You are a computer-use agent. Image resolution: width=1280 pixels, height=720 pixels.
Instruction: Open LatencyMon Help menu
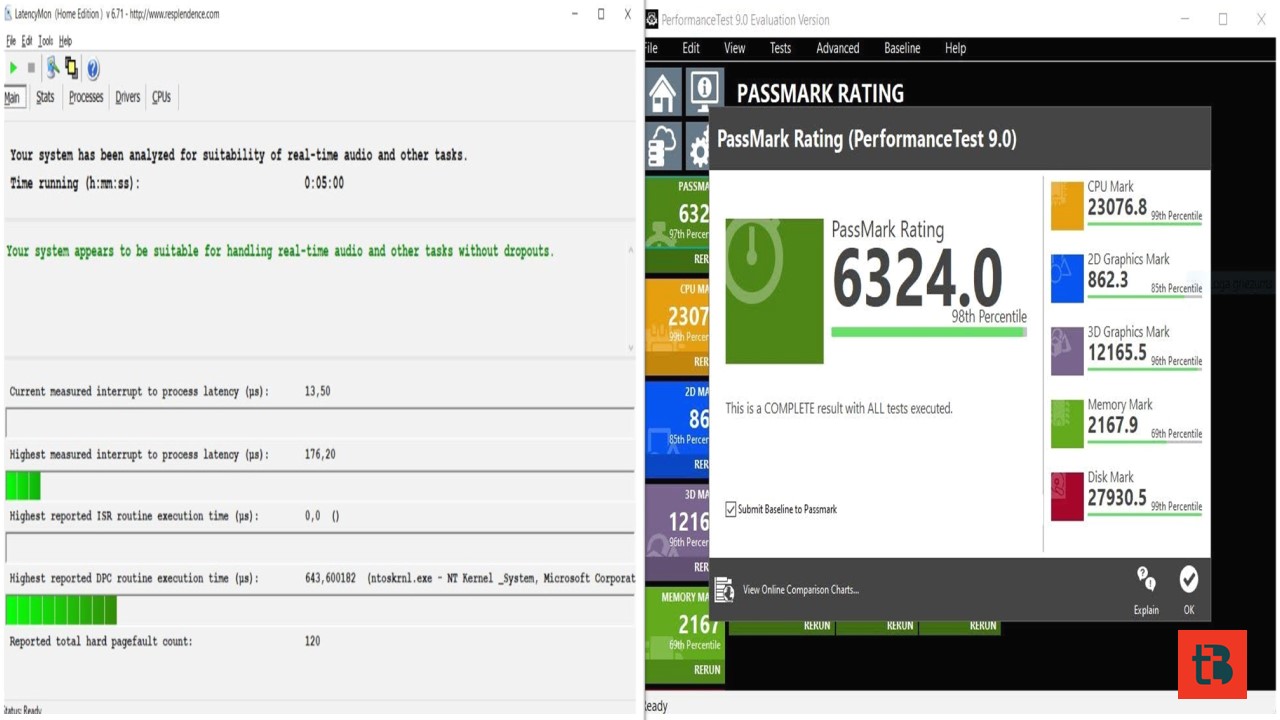point(65,41)
